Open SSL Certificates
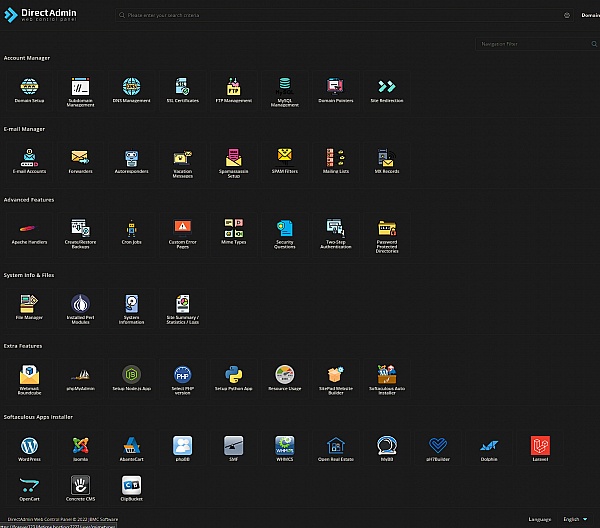600x528 pixels. click(183, 91)
